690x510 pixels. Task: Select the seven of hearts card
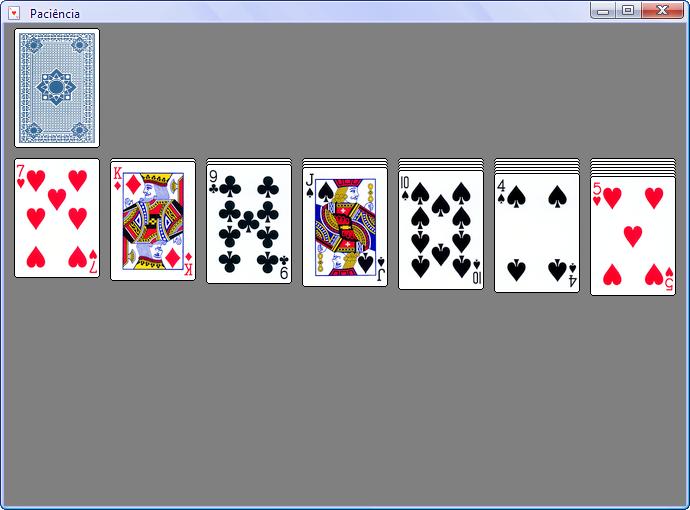point(57,218)
